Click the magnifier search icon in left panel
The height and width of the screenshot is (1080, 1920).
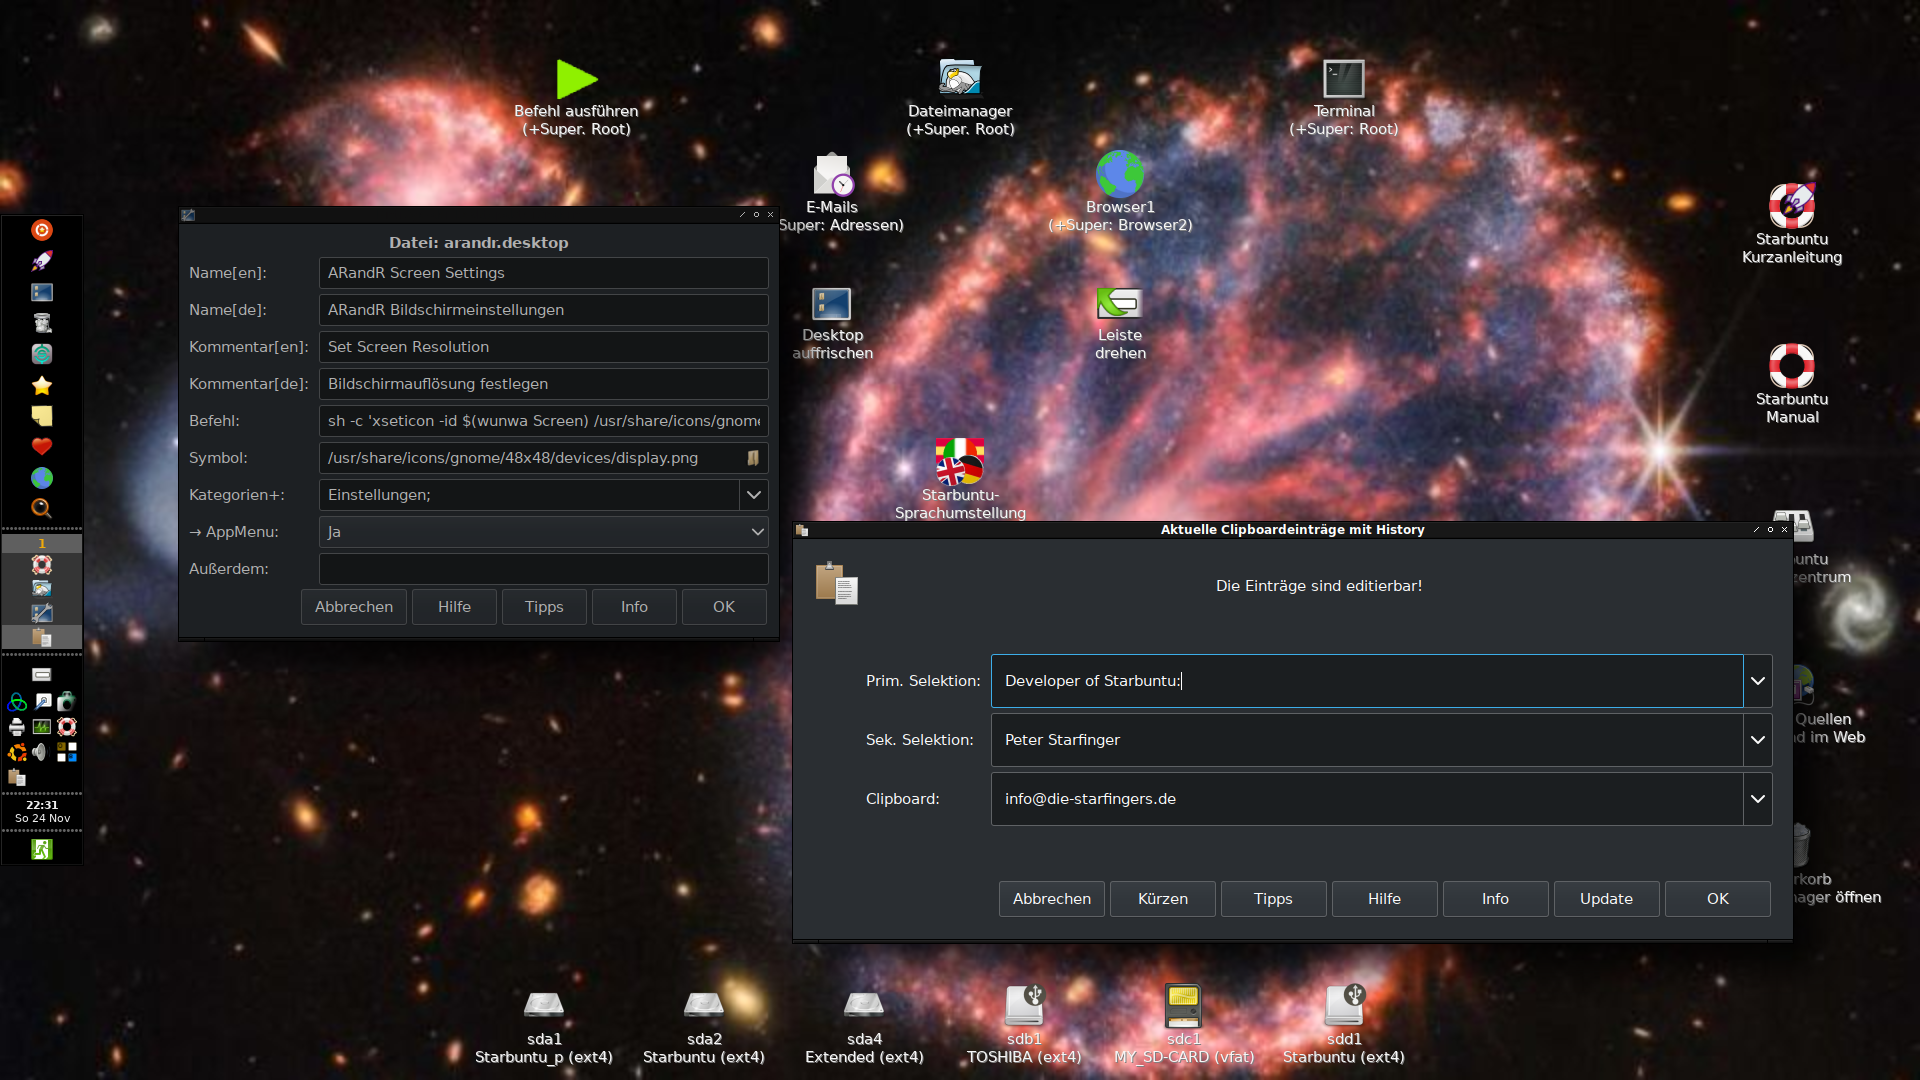(42, 508)
